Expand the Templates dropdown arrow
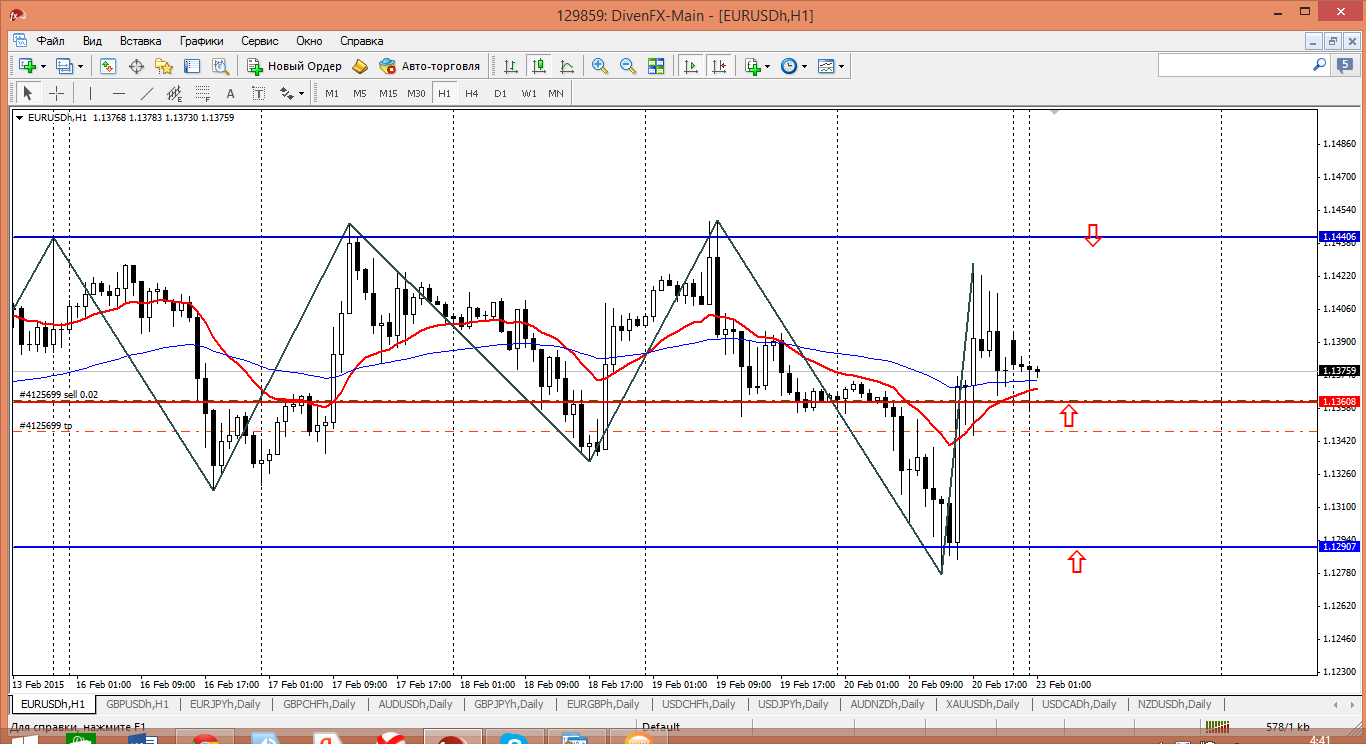This screenshot has height=744, width=1370. point(841,66)
